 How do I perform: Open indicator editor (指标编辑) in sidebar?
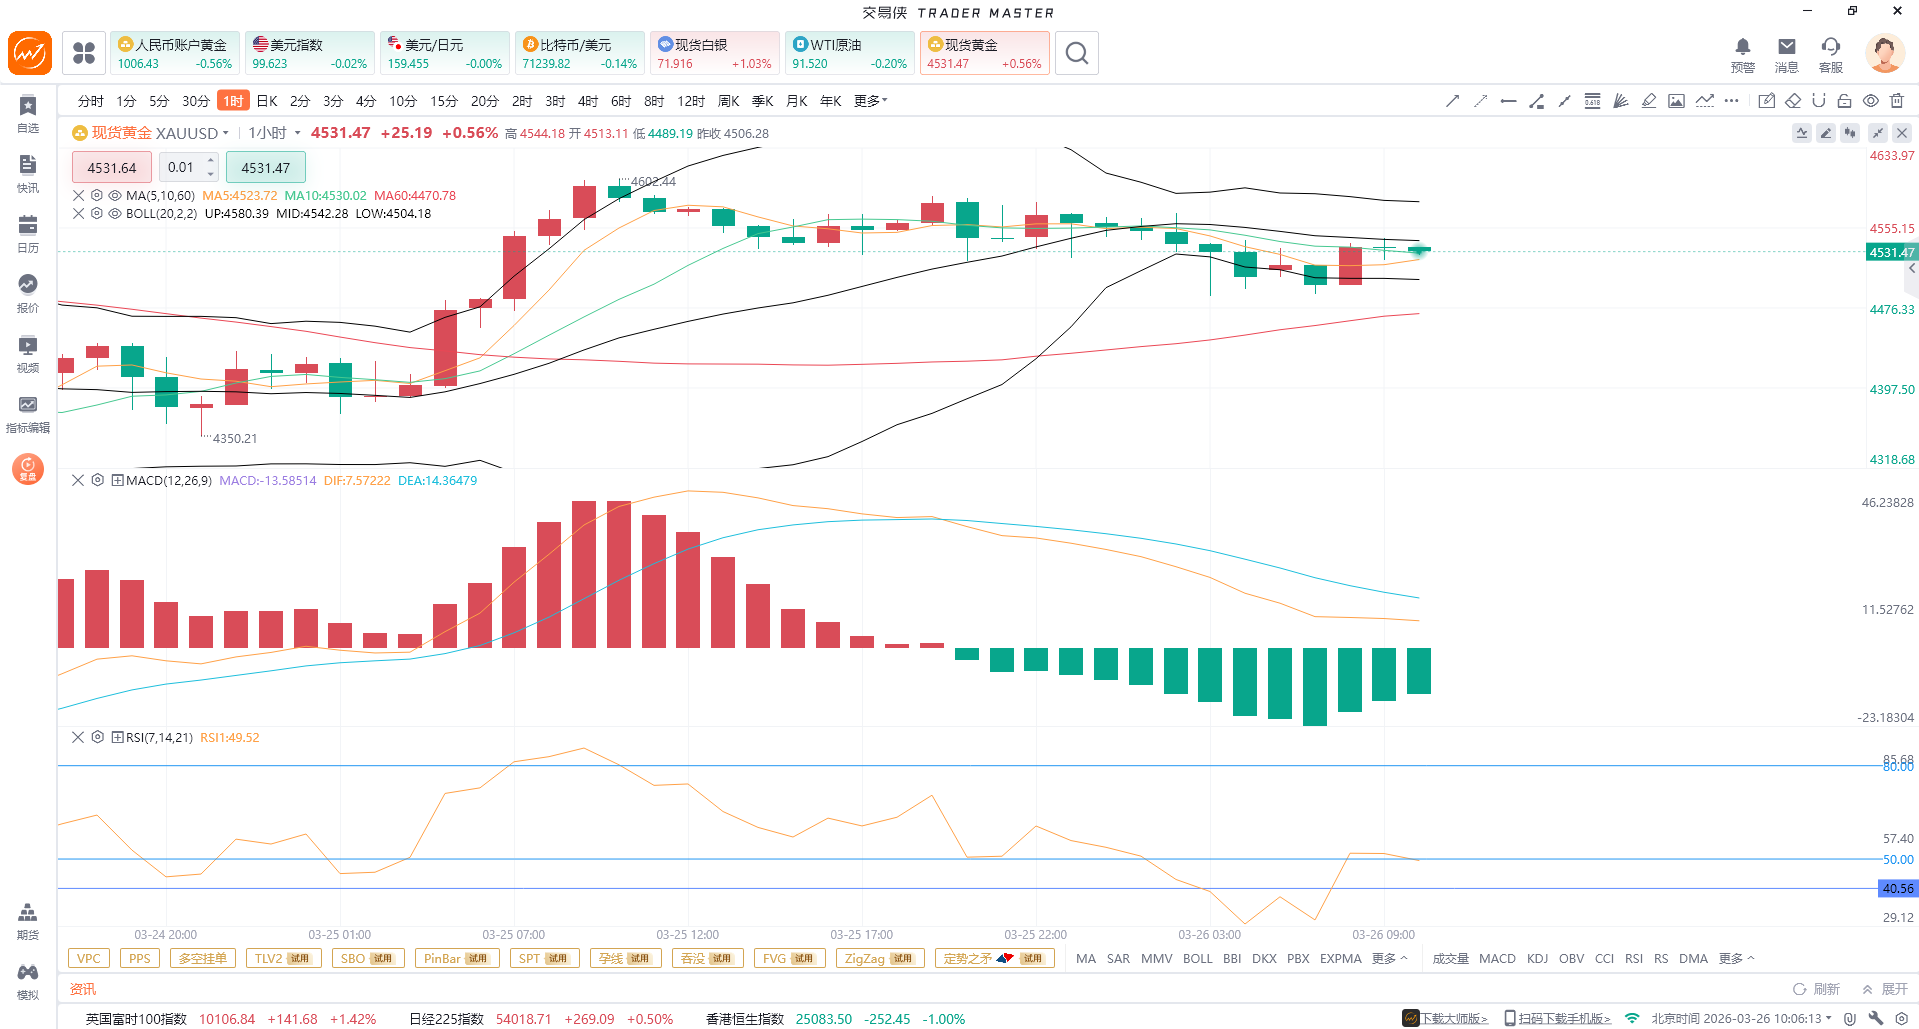(x=28, y=414)
